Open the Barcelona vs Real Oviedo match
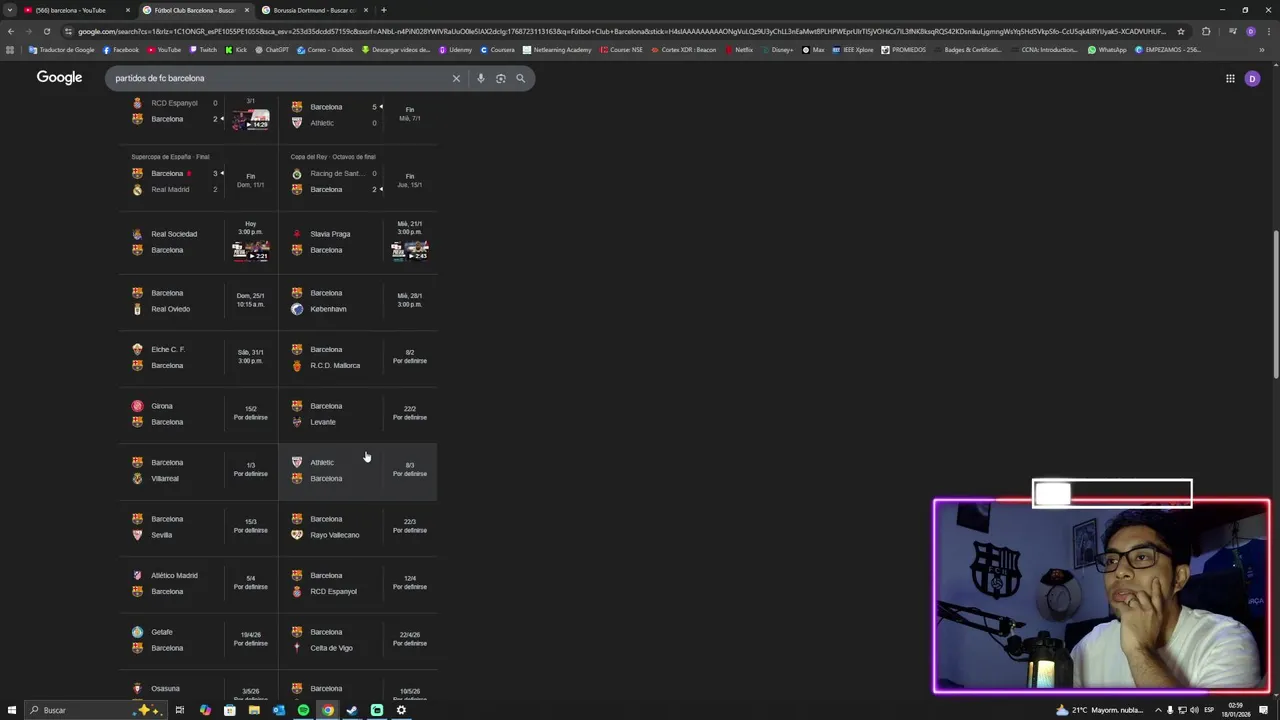Viewport: 1280px width, 720px height. [x=198, y=301]
